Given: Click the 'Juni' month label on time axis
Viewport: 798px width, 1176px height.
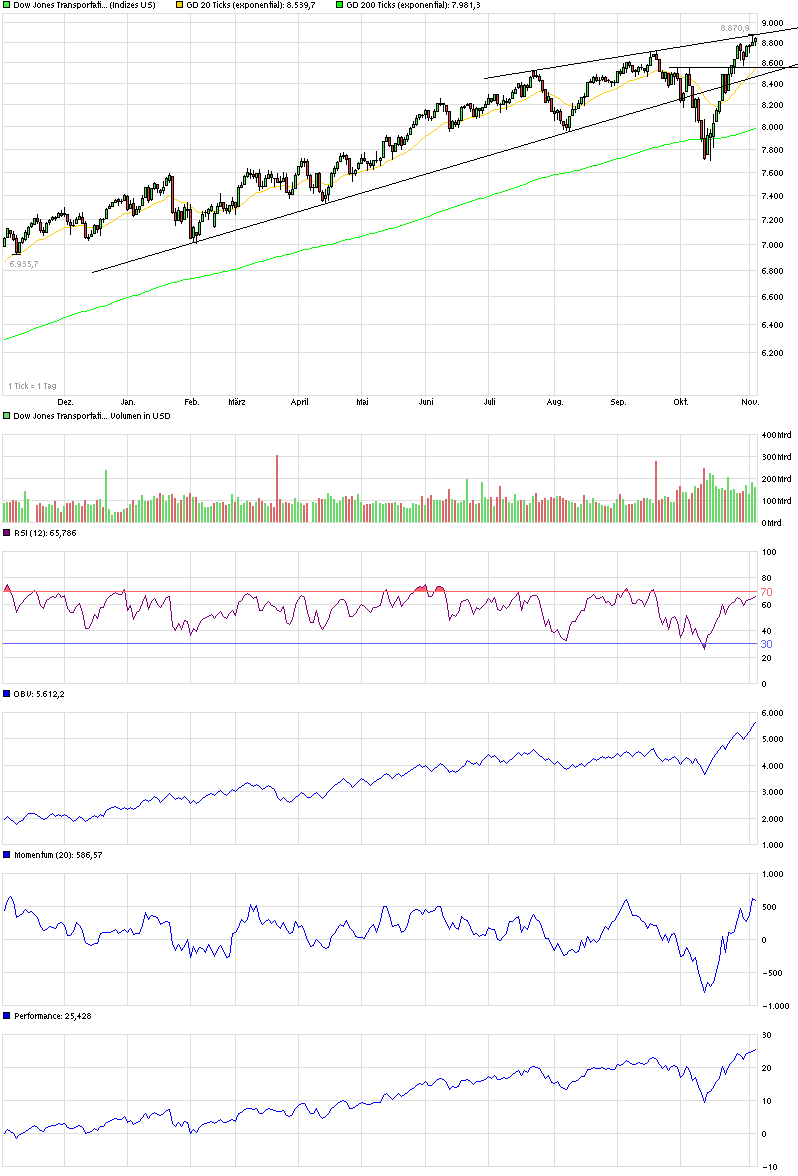Looking at the screenshot, I should tap(426, 402).
